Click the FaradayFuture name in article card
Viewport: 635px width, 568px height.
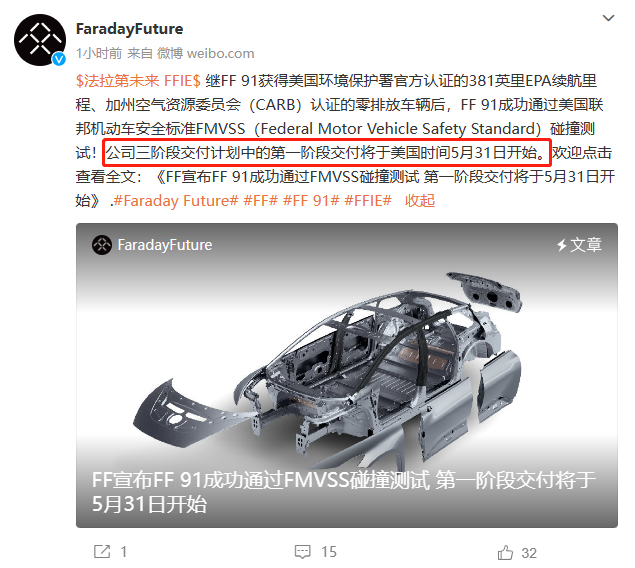coord(165,245)
